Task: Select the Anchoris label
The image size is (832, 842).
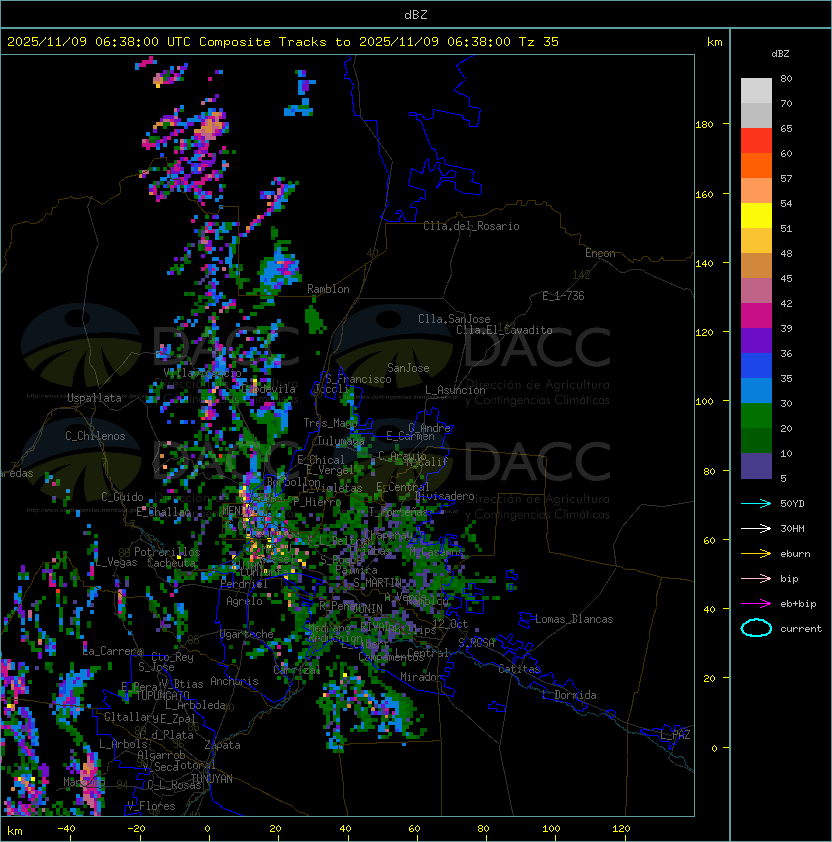Action: pos(234,681)
